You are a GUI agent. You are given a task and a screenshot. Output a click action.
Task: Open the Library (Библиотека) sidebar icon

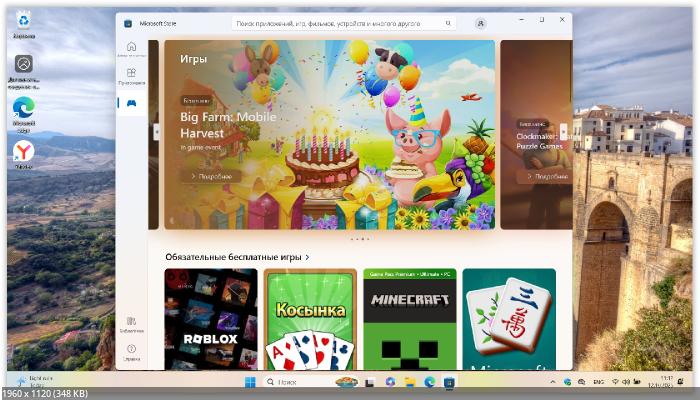(x=131, y=324)
